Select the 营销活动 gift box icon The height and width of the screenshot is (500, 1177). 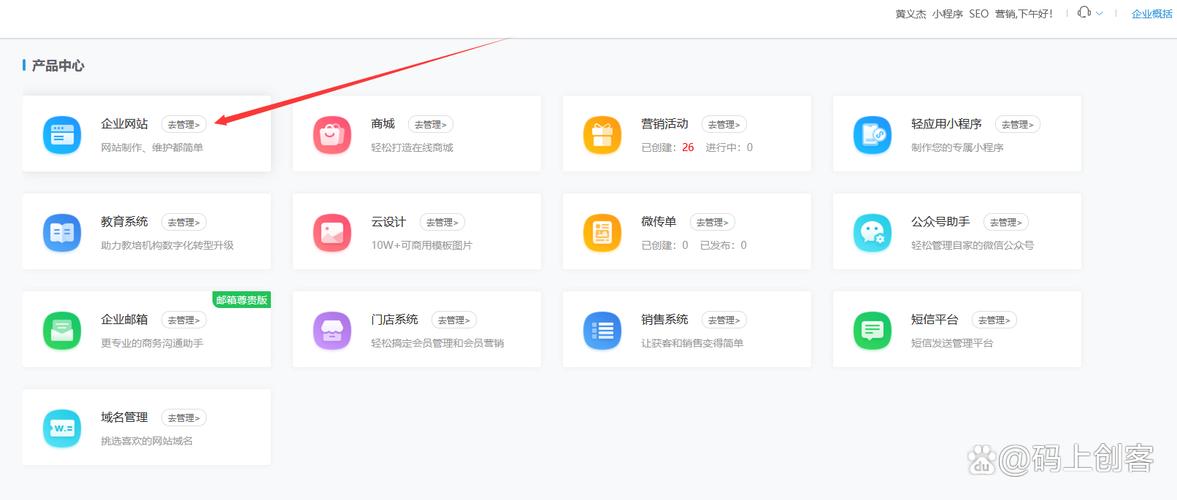point(602,135)
